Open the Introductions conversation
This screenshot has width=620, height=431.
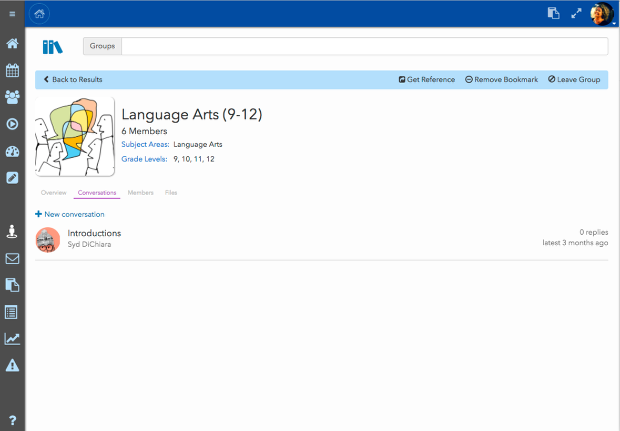[94, 233]
